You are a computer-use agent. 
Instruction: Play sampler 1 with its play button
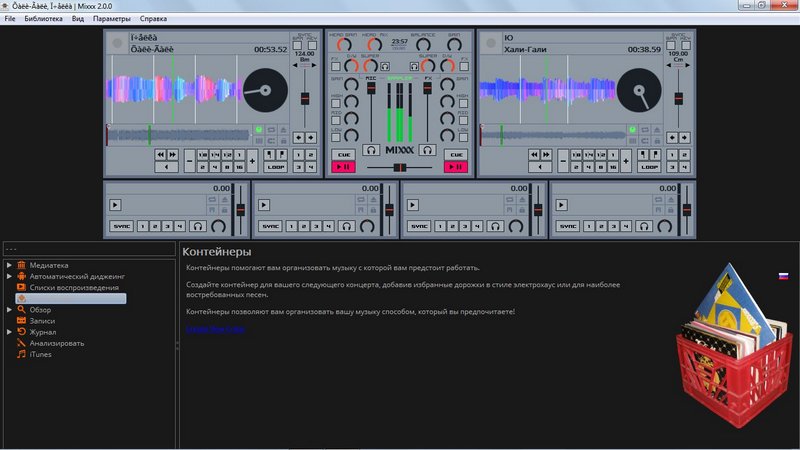point(115,205)
